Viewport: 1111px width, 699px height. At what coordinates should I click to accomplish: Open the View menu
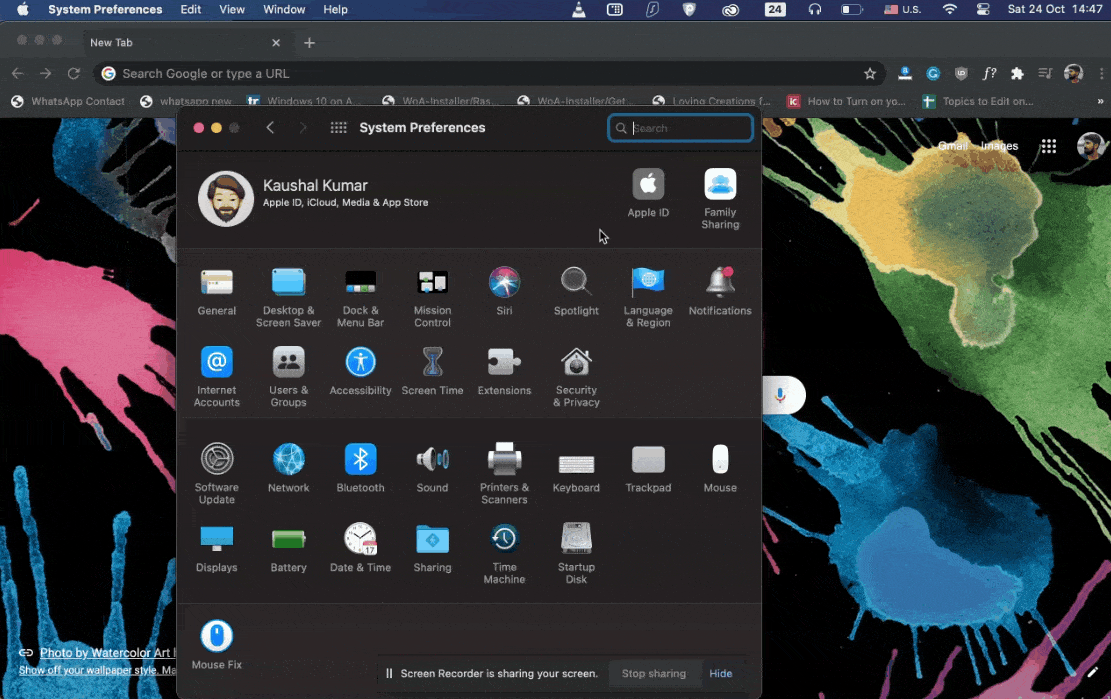click(x=232, y=9)
